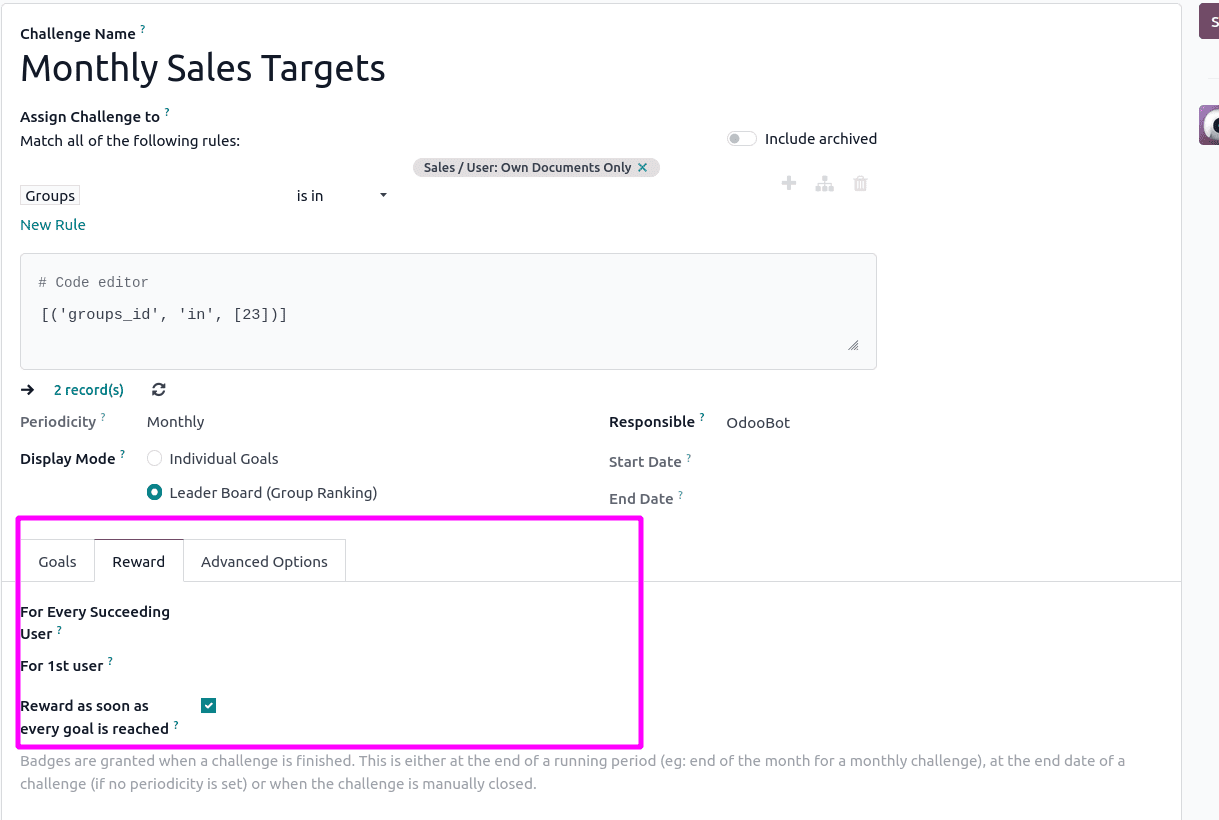Remove the Sales User Own Documents Only tag

tap(644, 167)
